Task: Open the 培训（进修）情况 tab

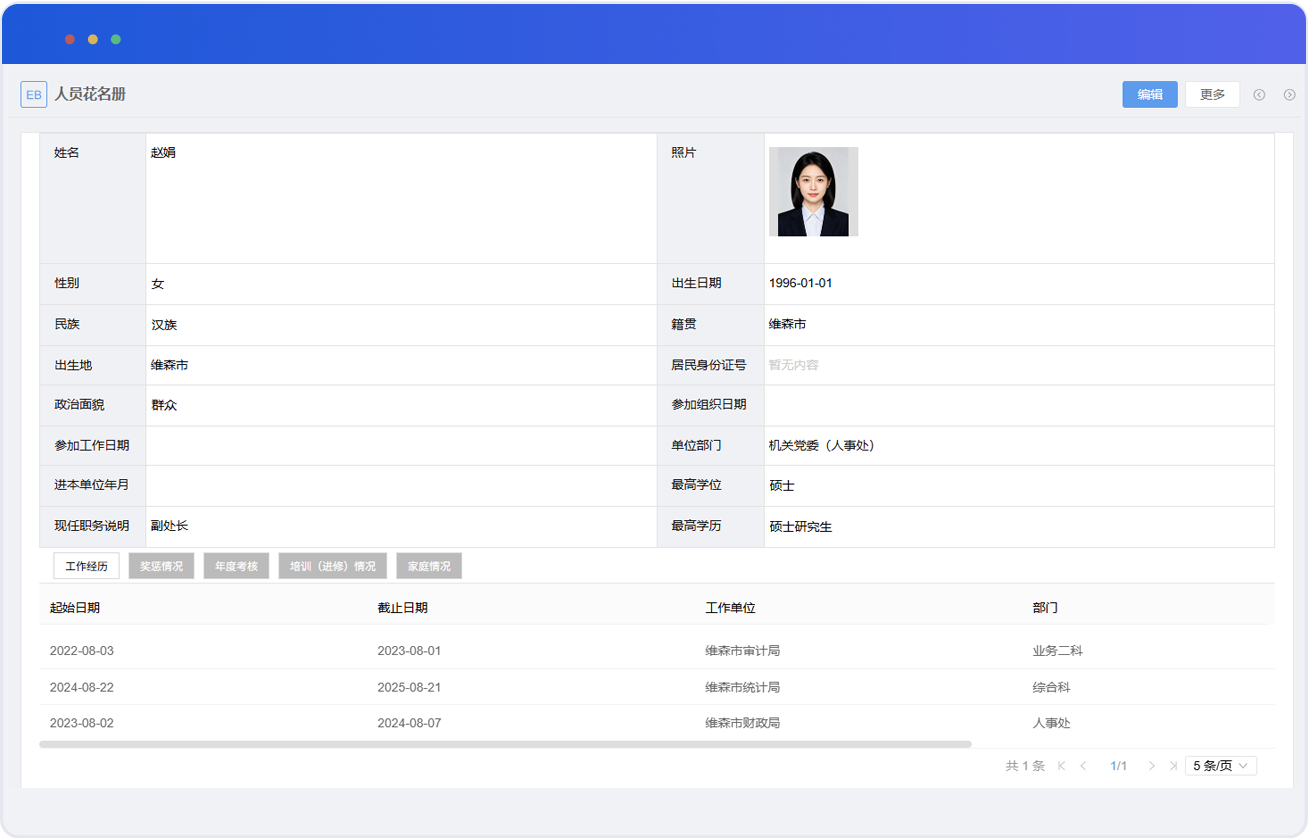Action: tap(333, 566)
